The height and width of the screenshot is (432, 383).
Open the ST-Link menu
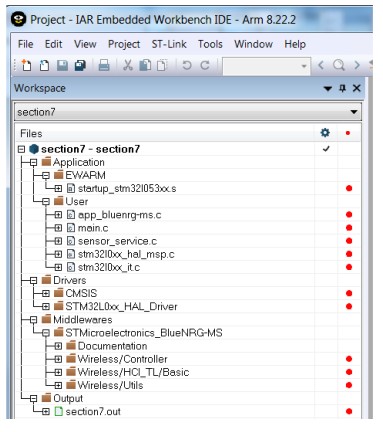click(x=169, y=44)
